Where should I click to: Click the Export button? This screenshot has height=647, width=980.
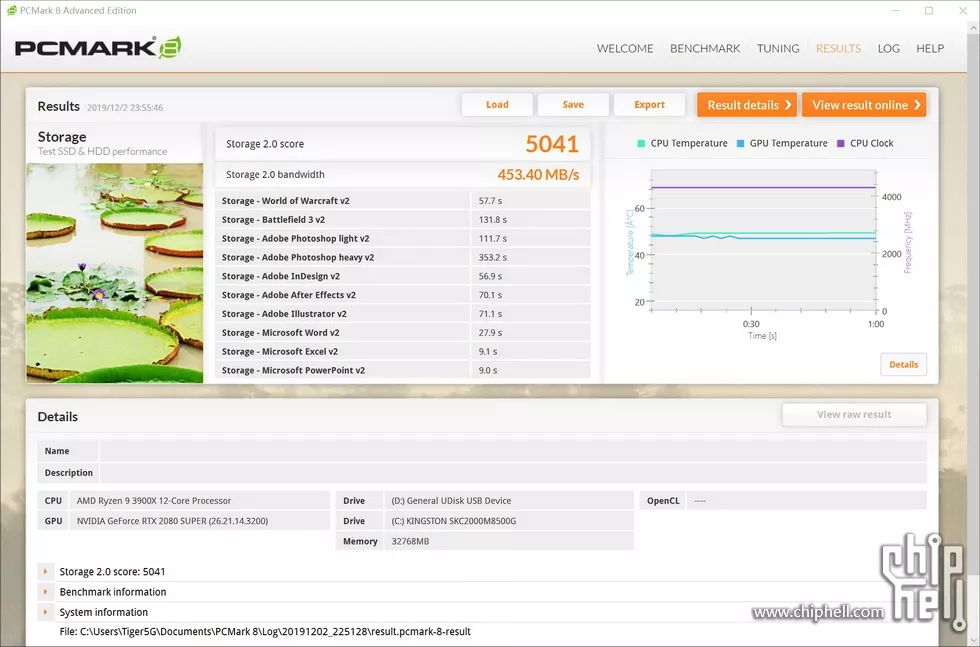[x=649, y=104]
